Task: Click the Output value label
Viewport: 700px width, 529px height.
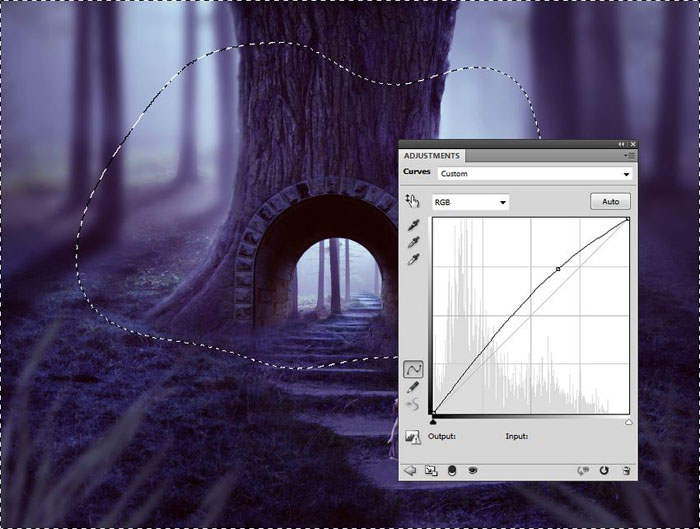Action: pos(442,436)
